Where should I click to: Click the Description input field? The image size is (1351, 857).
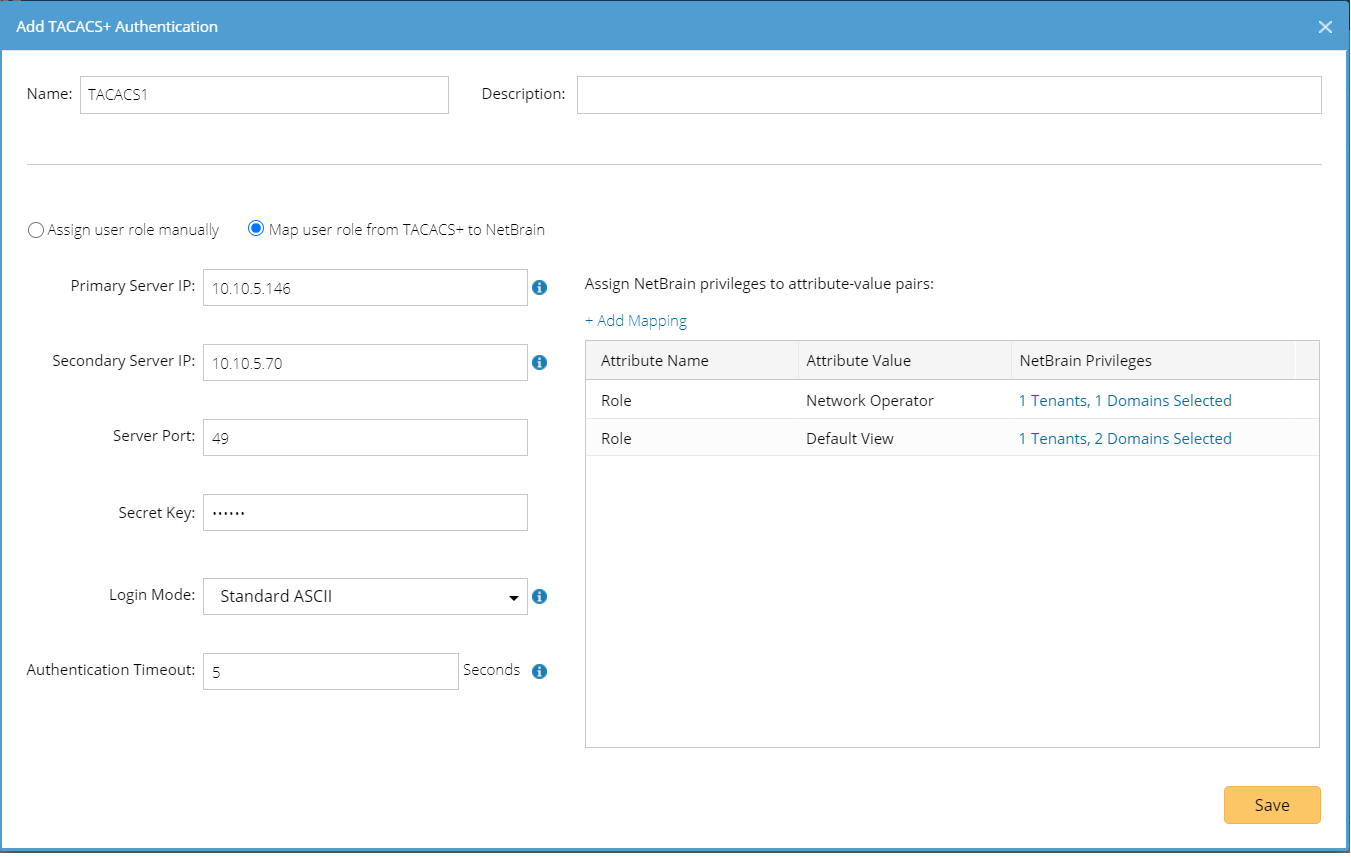(949, 94)
